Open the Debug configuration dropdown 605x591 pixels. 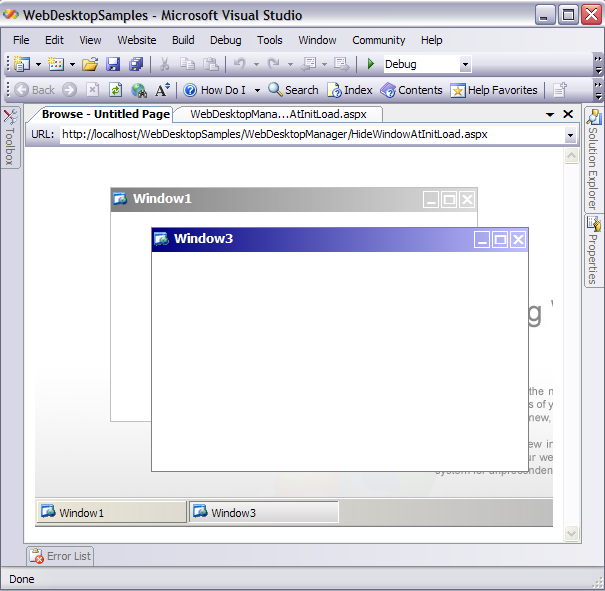click(465, 64)
